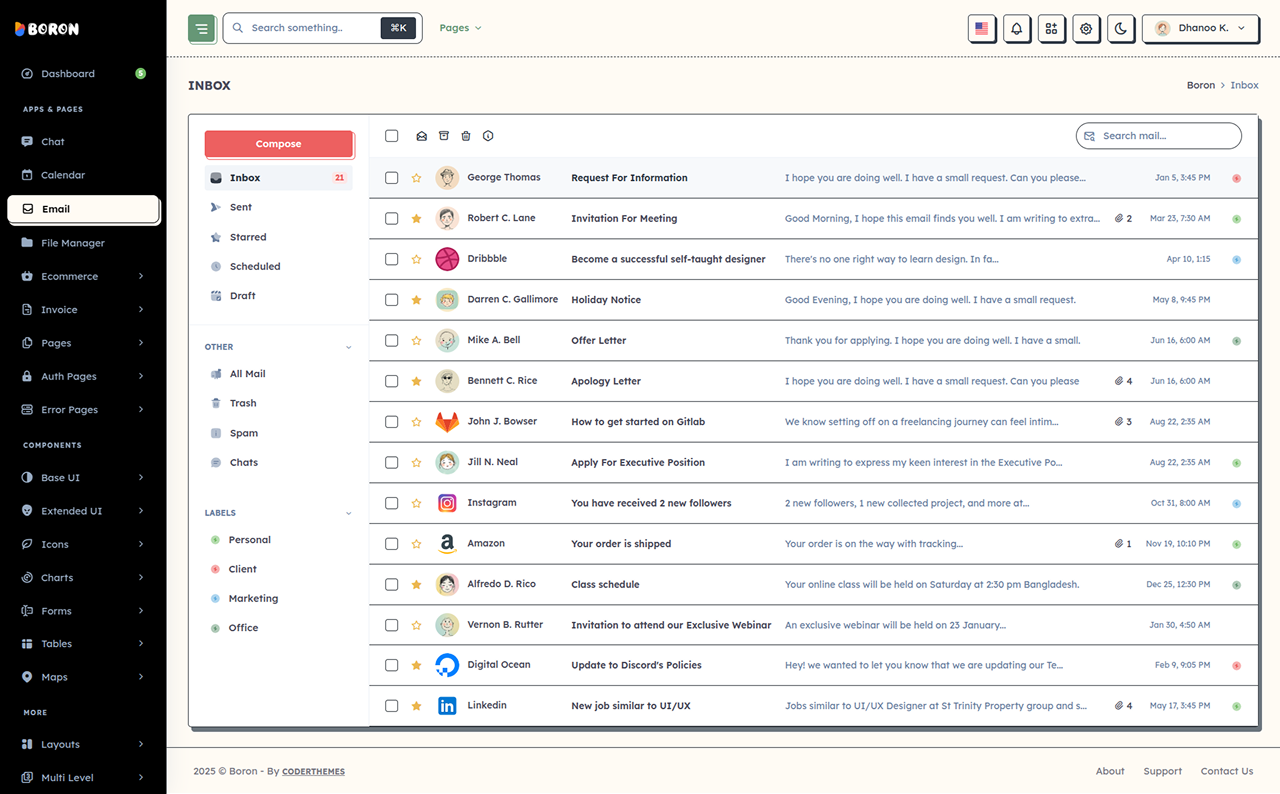The width and height of the screenshot is (1280, 794).
Task: Click the Search mail input field
Action: (1158, 136)
